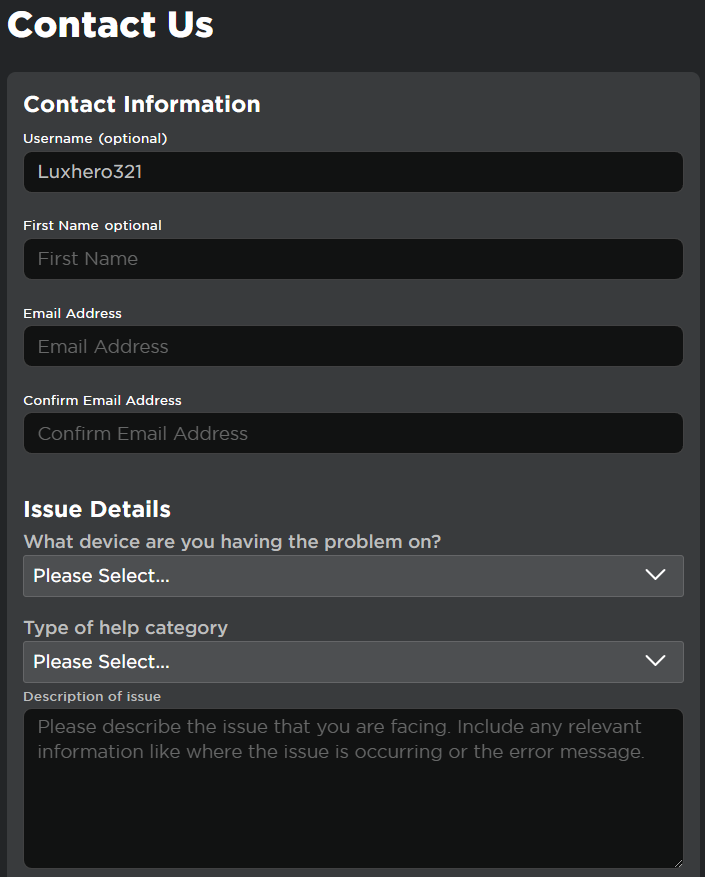
Task: Click the "Contact Information" section heading
Action: tap(141, 104)
